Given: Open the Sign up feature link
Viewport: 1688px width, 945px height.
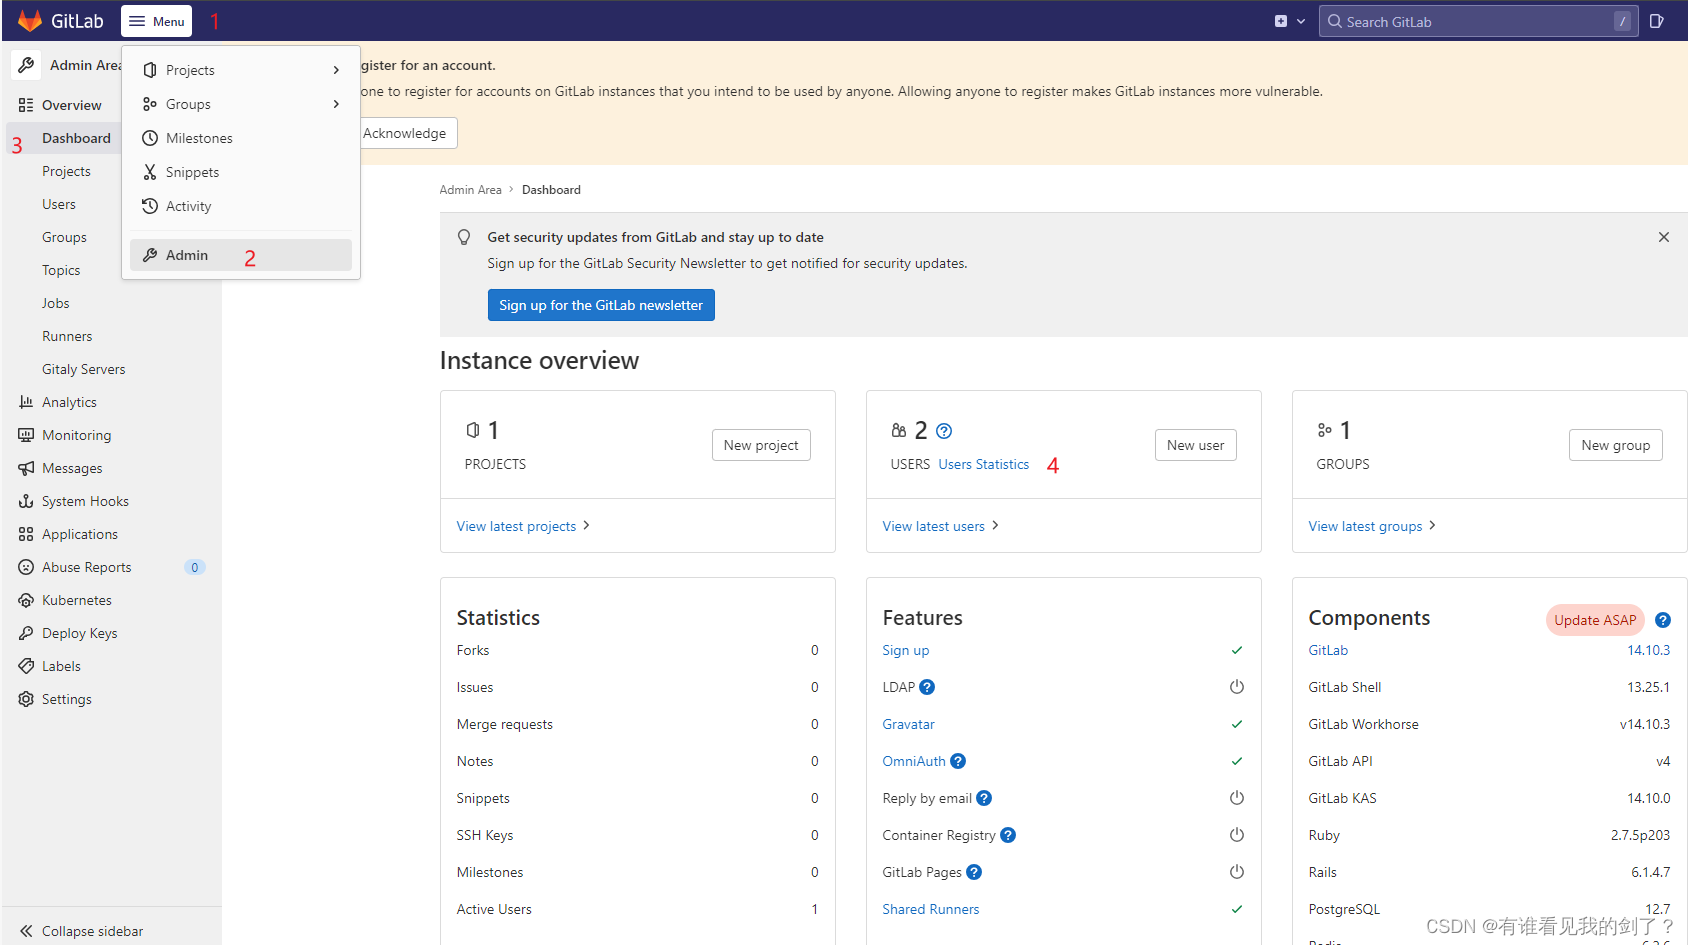Looking at the screenshot, I should 905,650.
